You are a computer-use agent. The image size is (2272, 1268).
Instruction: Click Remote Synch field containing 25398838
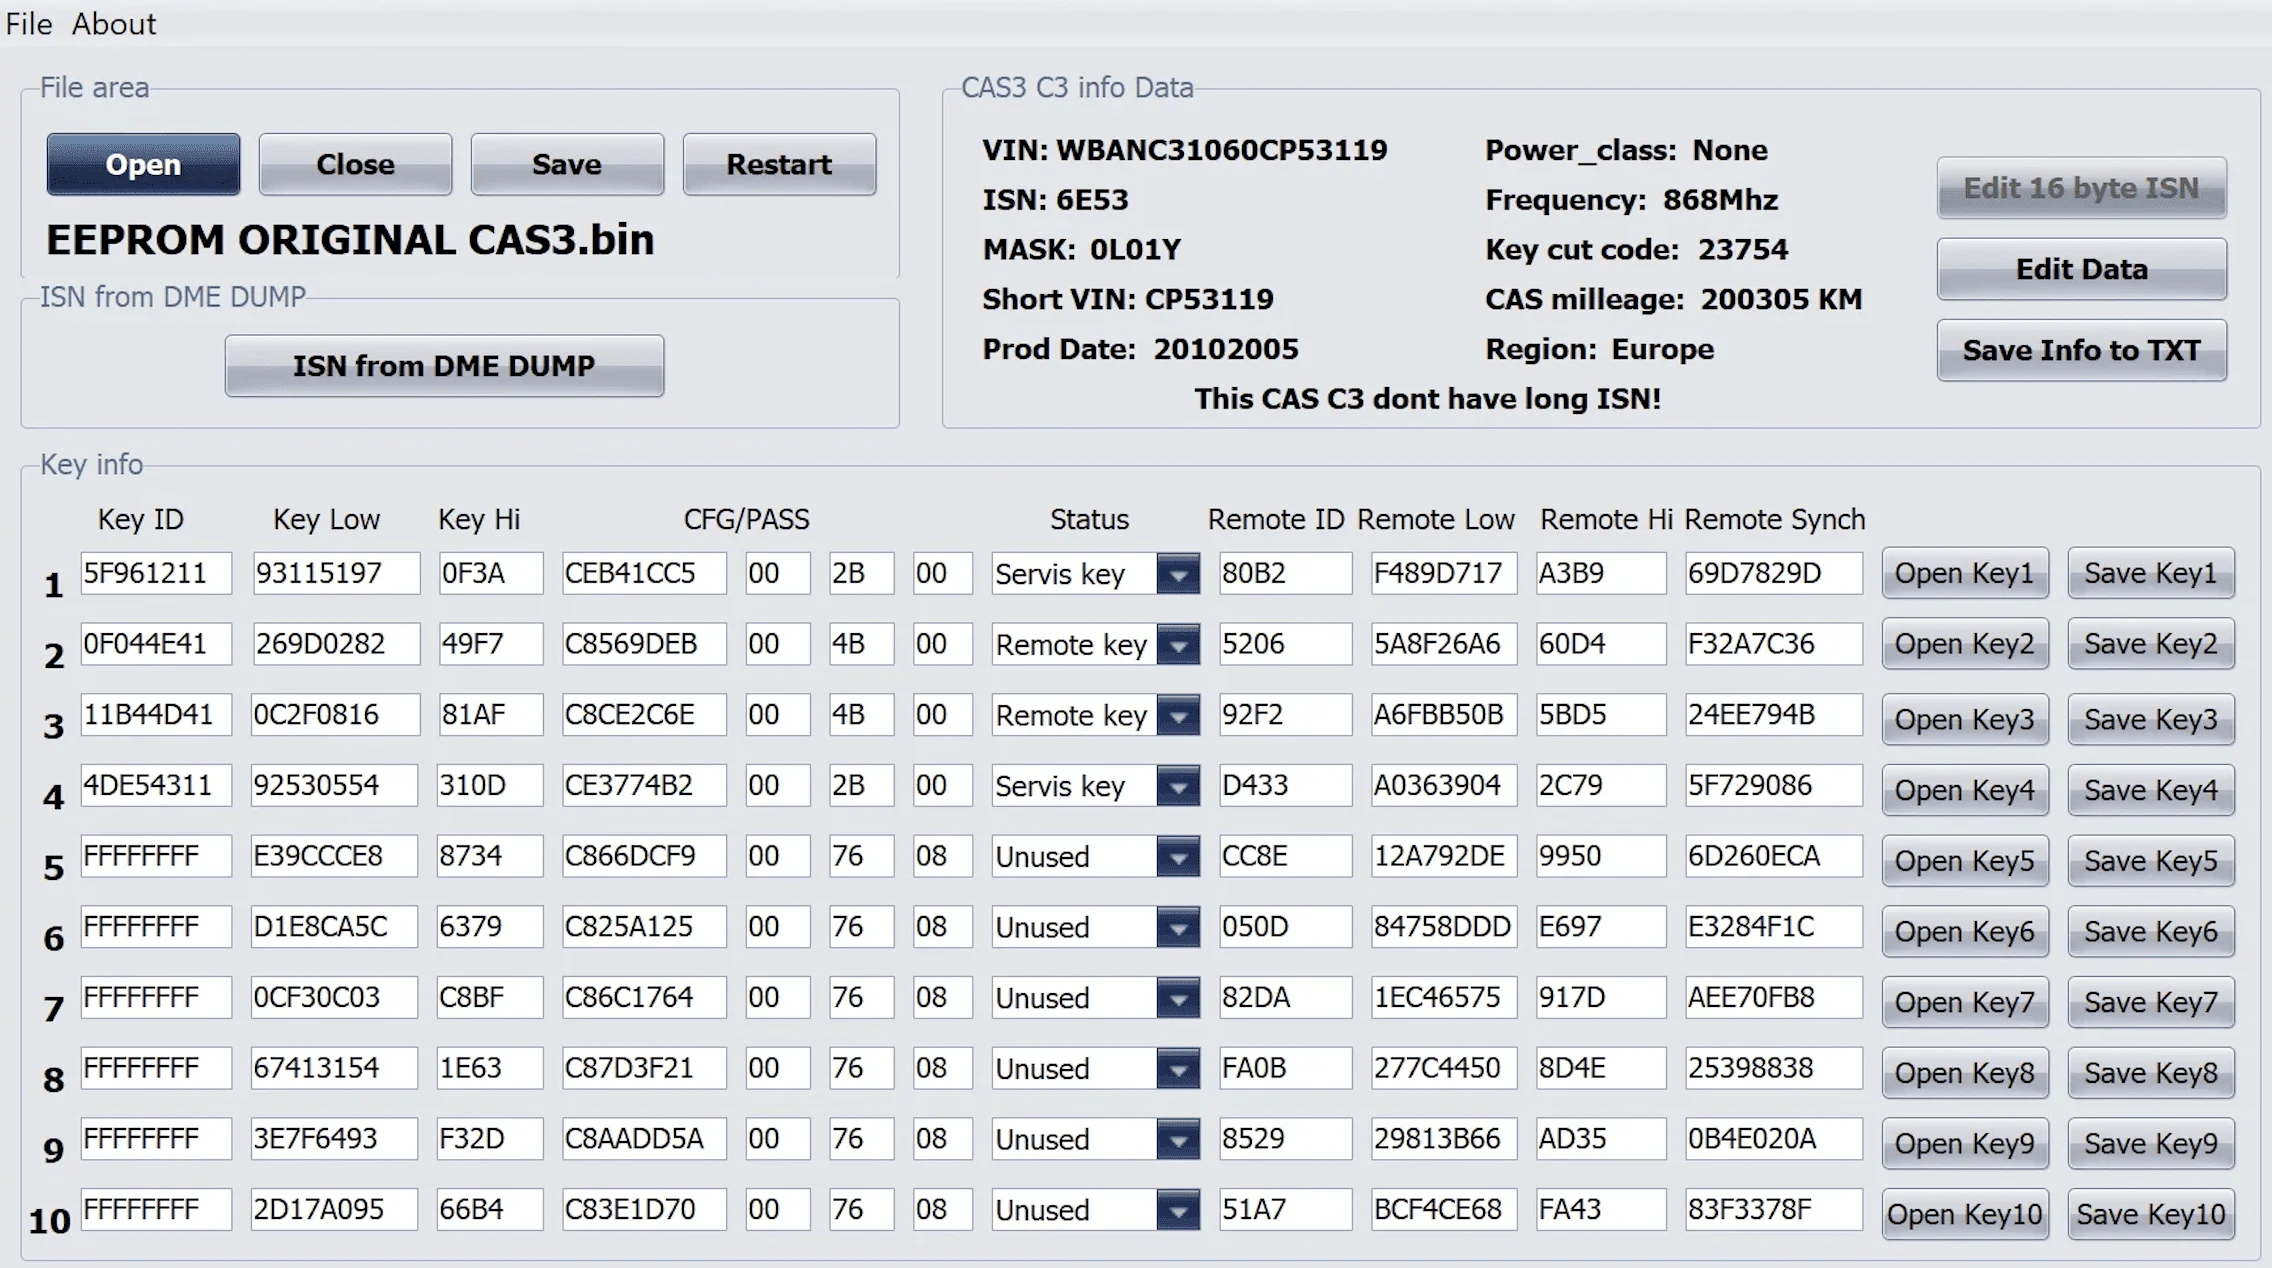[x=1774, y=1069]
